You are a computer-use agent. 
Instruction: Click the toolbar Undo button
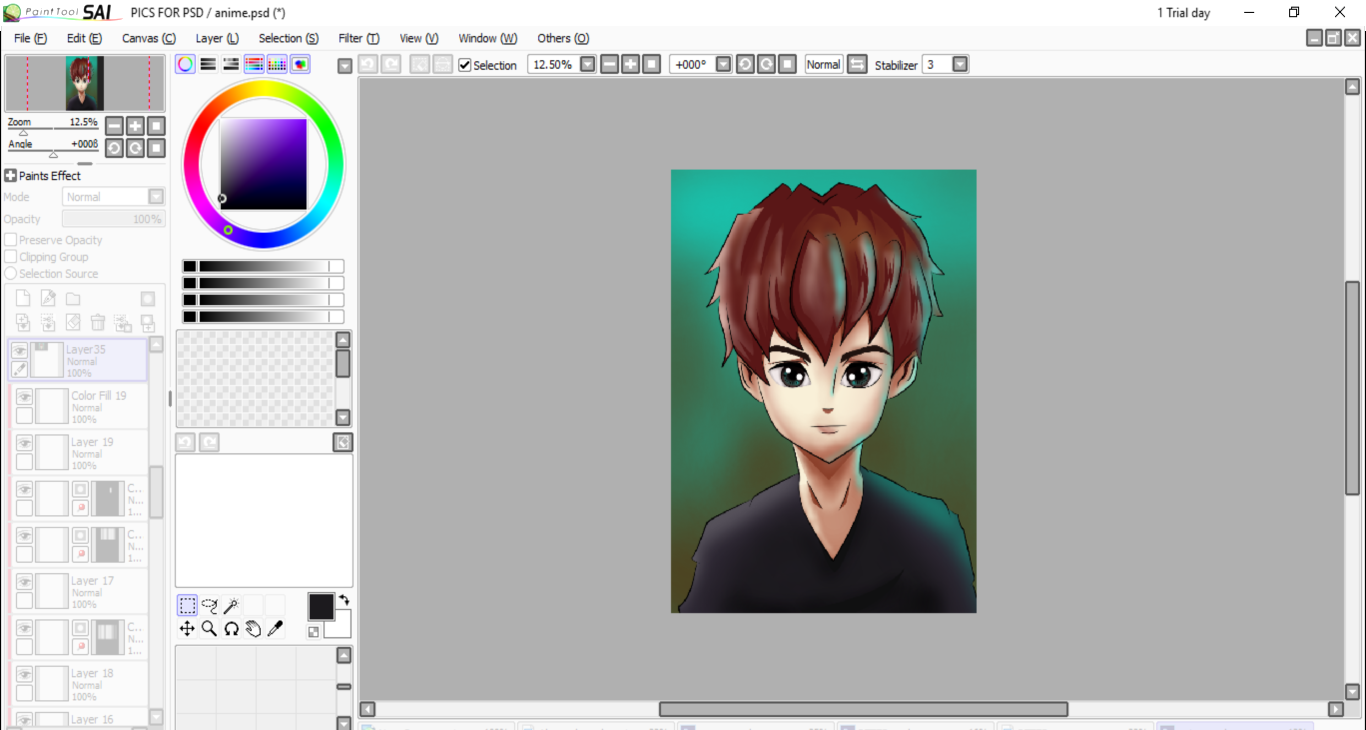(x=367, y=64)
